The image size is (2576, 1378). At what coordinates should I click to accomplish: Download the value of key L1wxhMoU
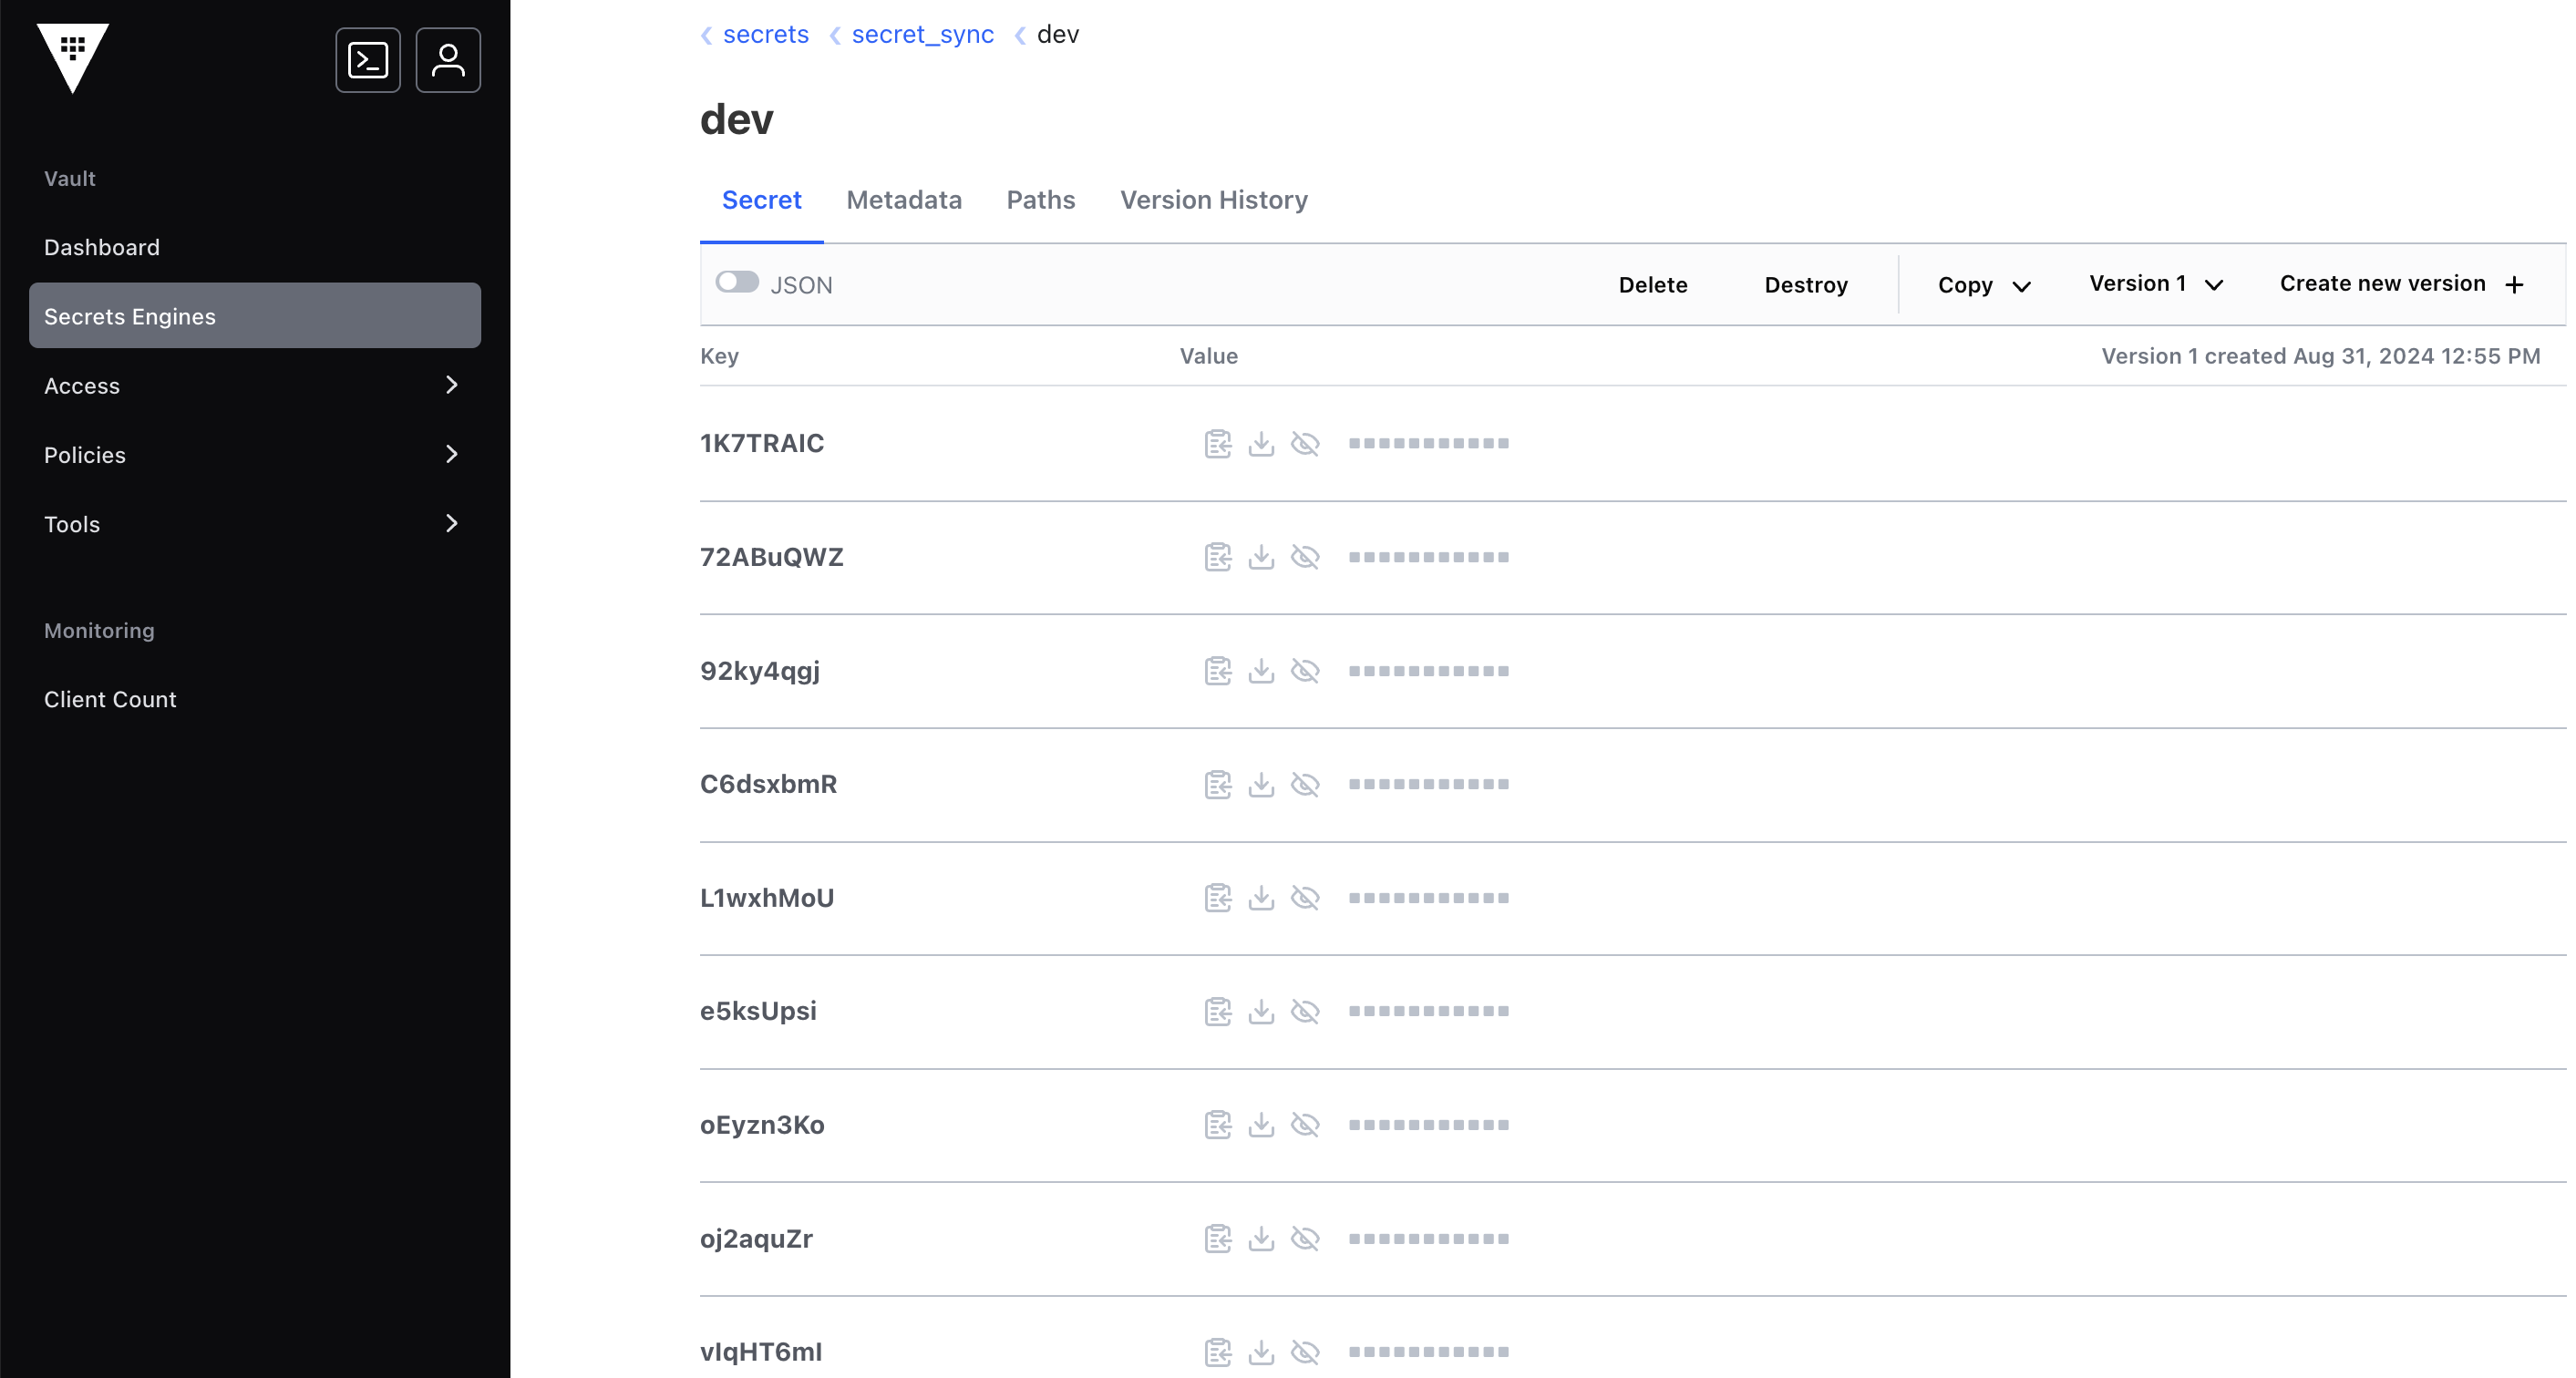pyautogui.click(x=1261, y=898)
